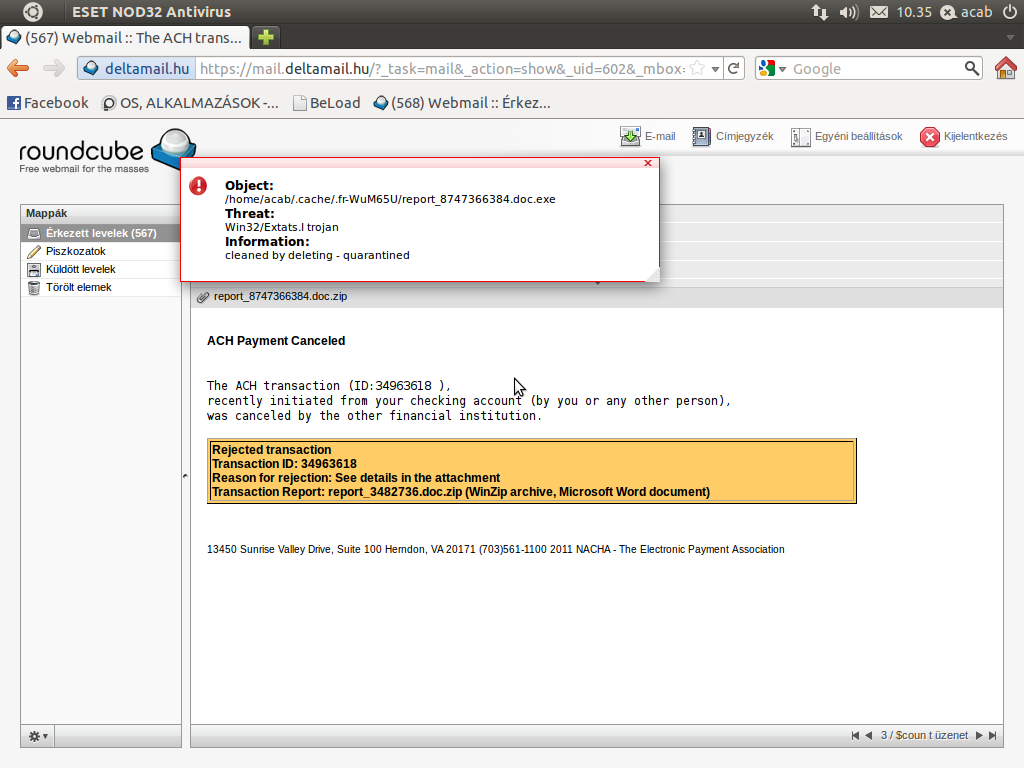Open the Ubuntu system menu icon
This screenshot has width=1024, height=768.
coord(33,12)
